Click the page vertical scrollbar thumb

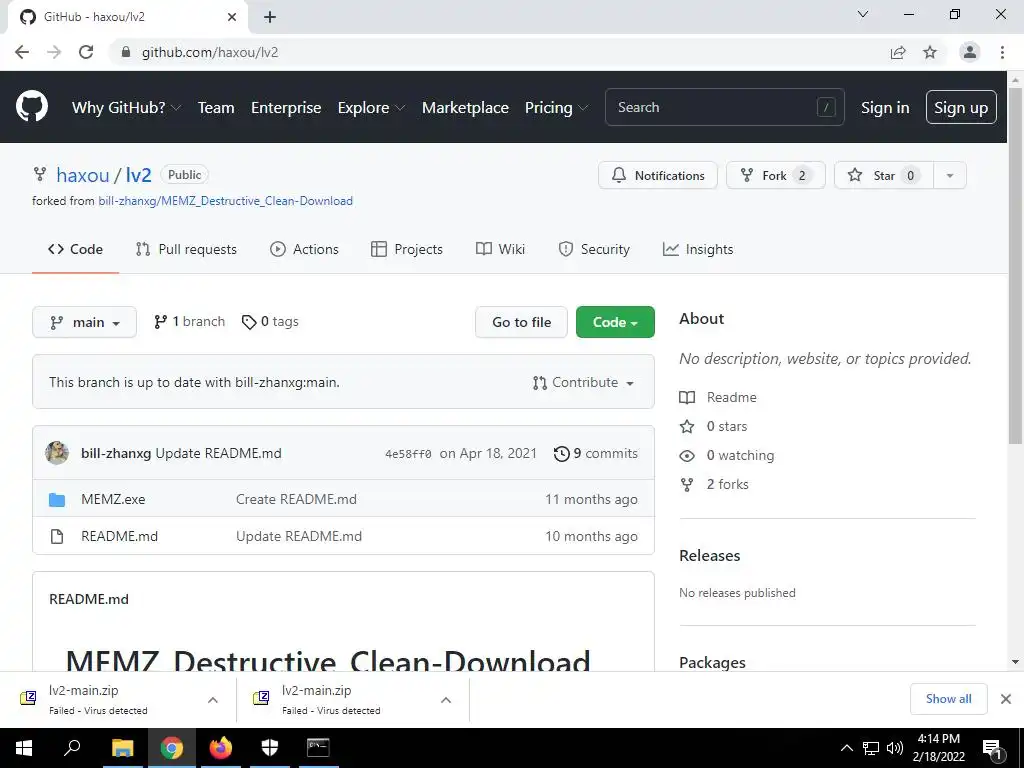coord(1015,264)
